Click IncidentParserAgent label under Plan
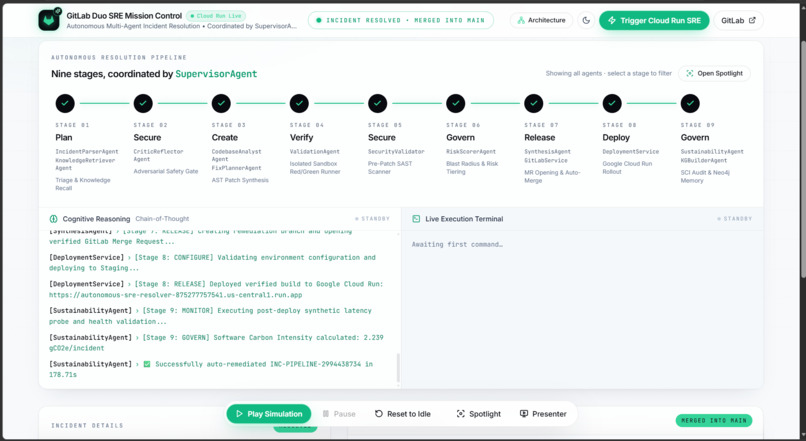Screen dimensions: 806x441 [87, 152]
